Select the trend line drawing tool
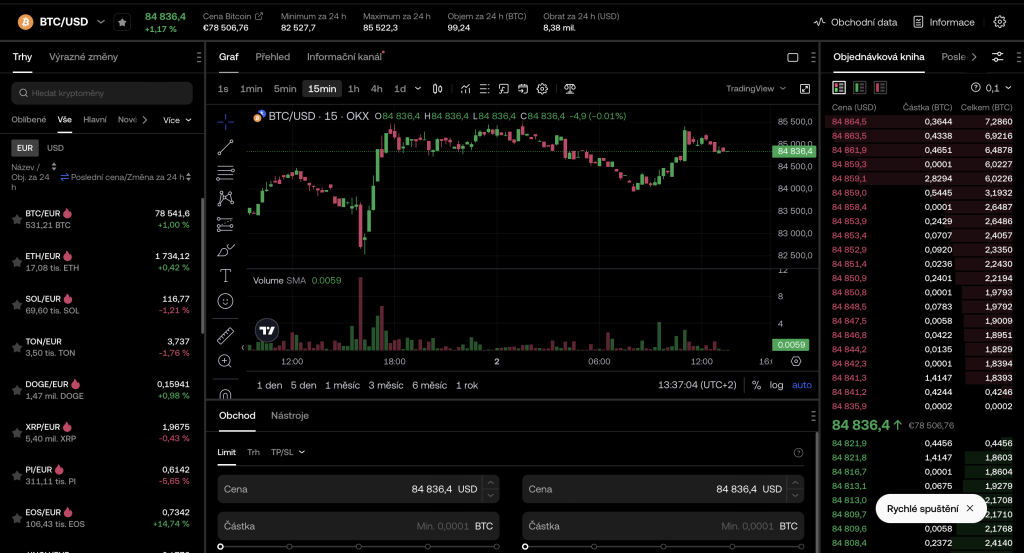Image resolution: width=1024 pixels, height=553 pixels. coord(225,148)
